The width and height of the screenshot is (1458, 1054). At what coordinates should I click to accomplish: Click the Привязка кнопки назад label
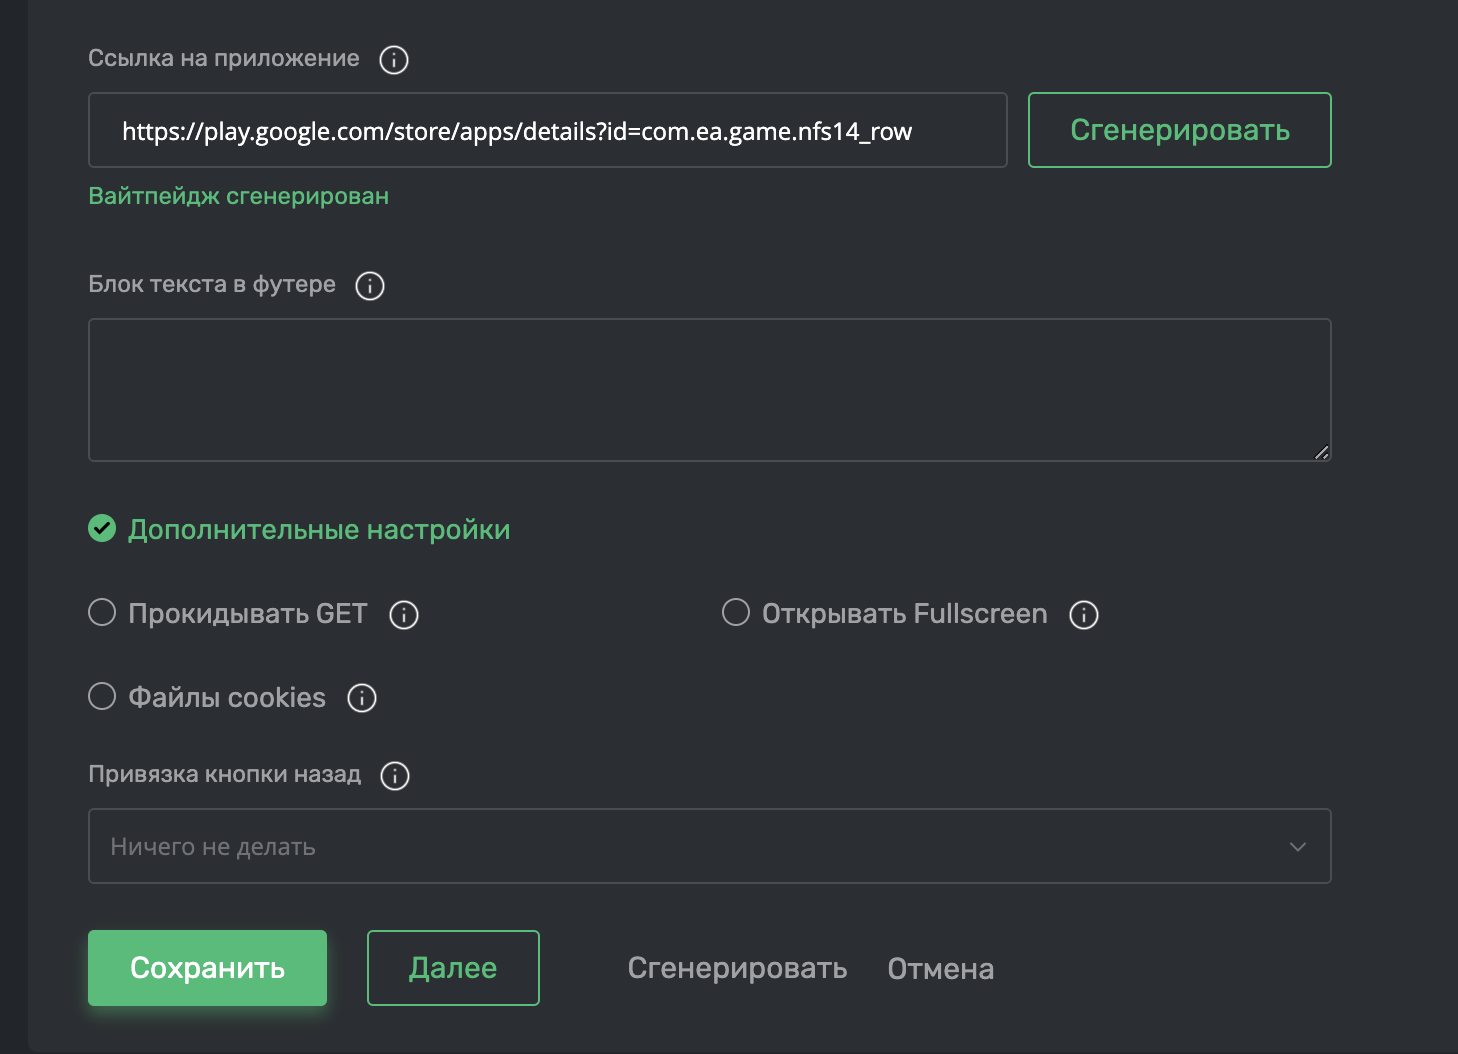tap(225, 775)
